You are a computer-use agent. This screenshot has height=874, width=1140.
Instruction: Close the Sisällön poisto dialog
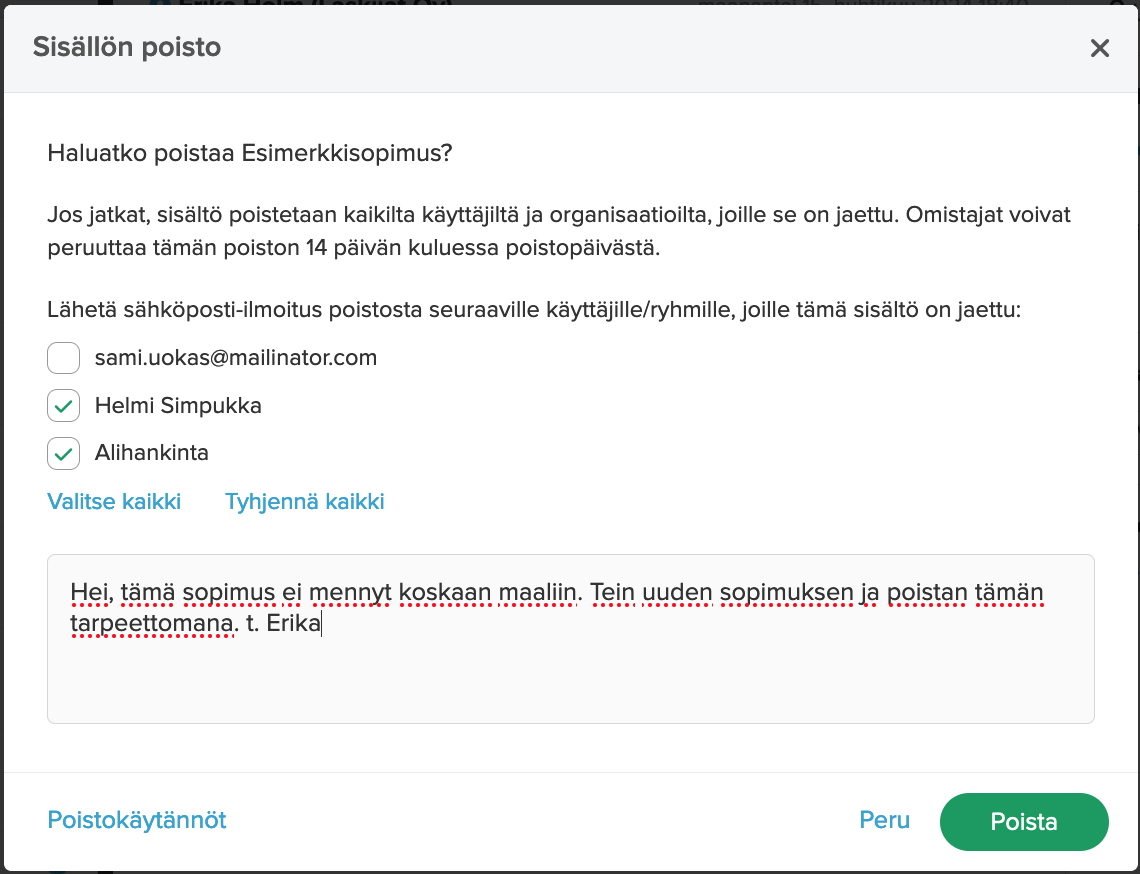tap(1099, 48)
